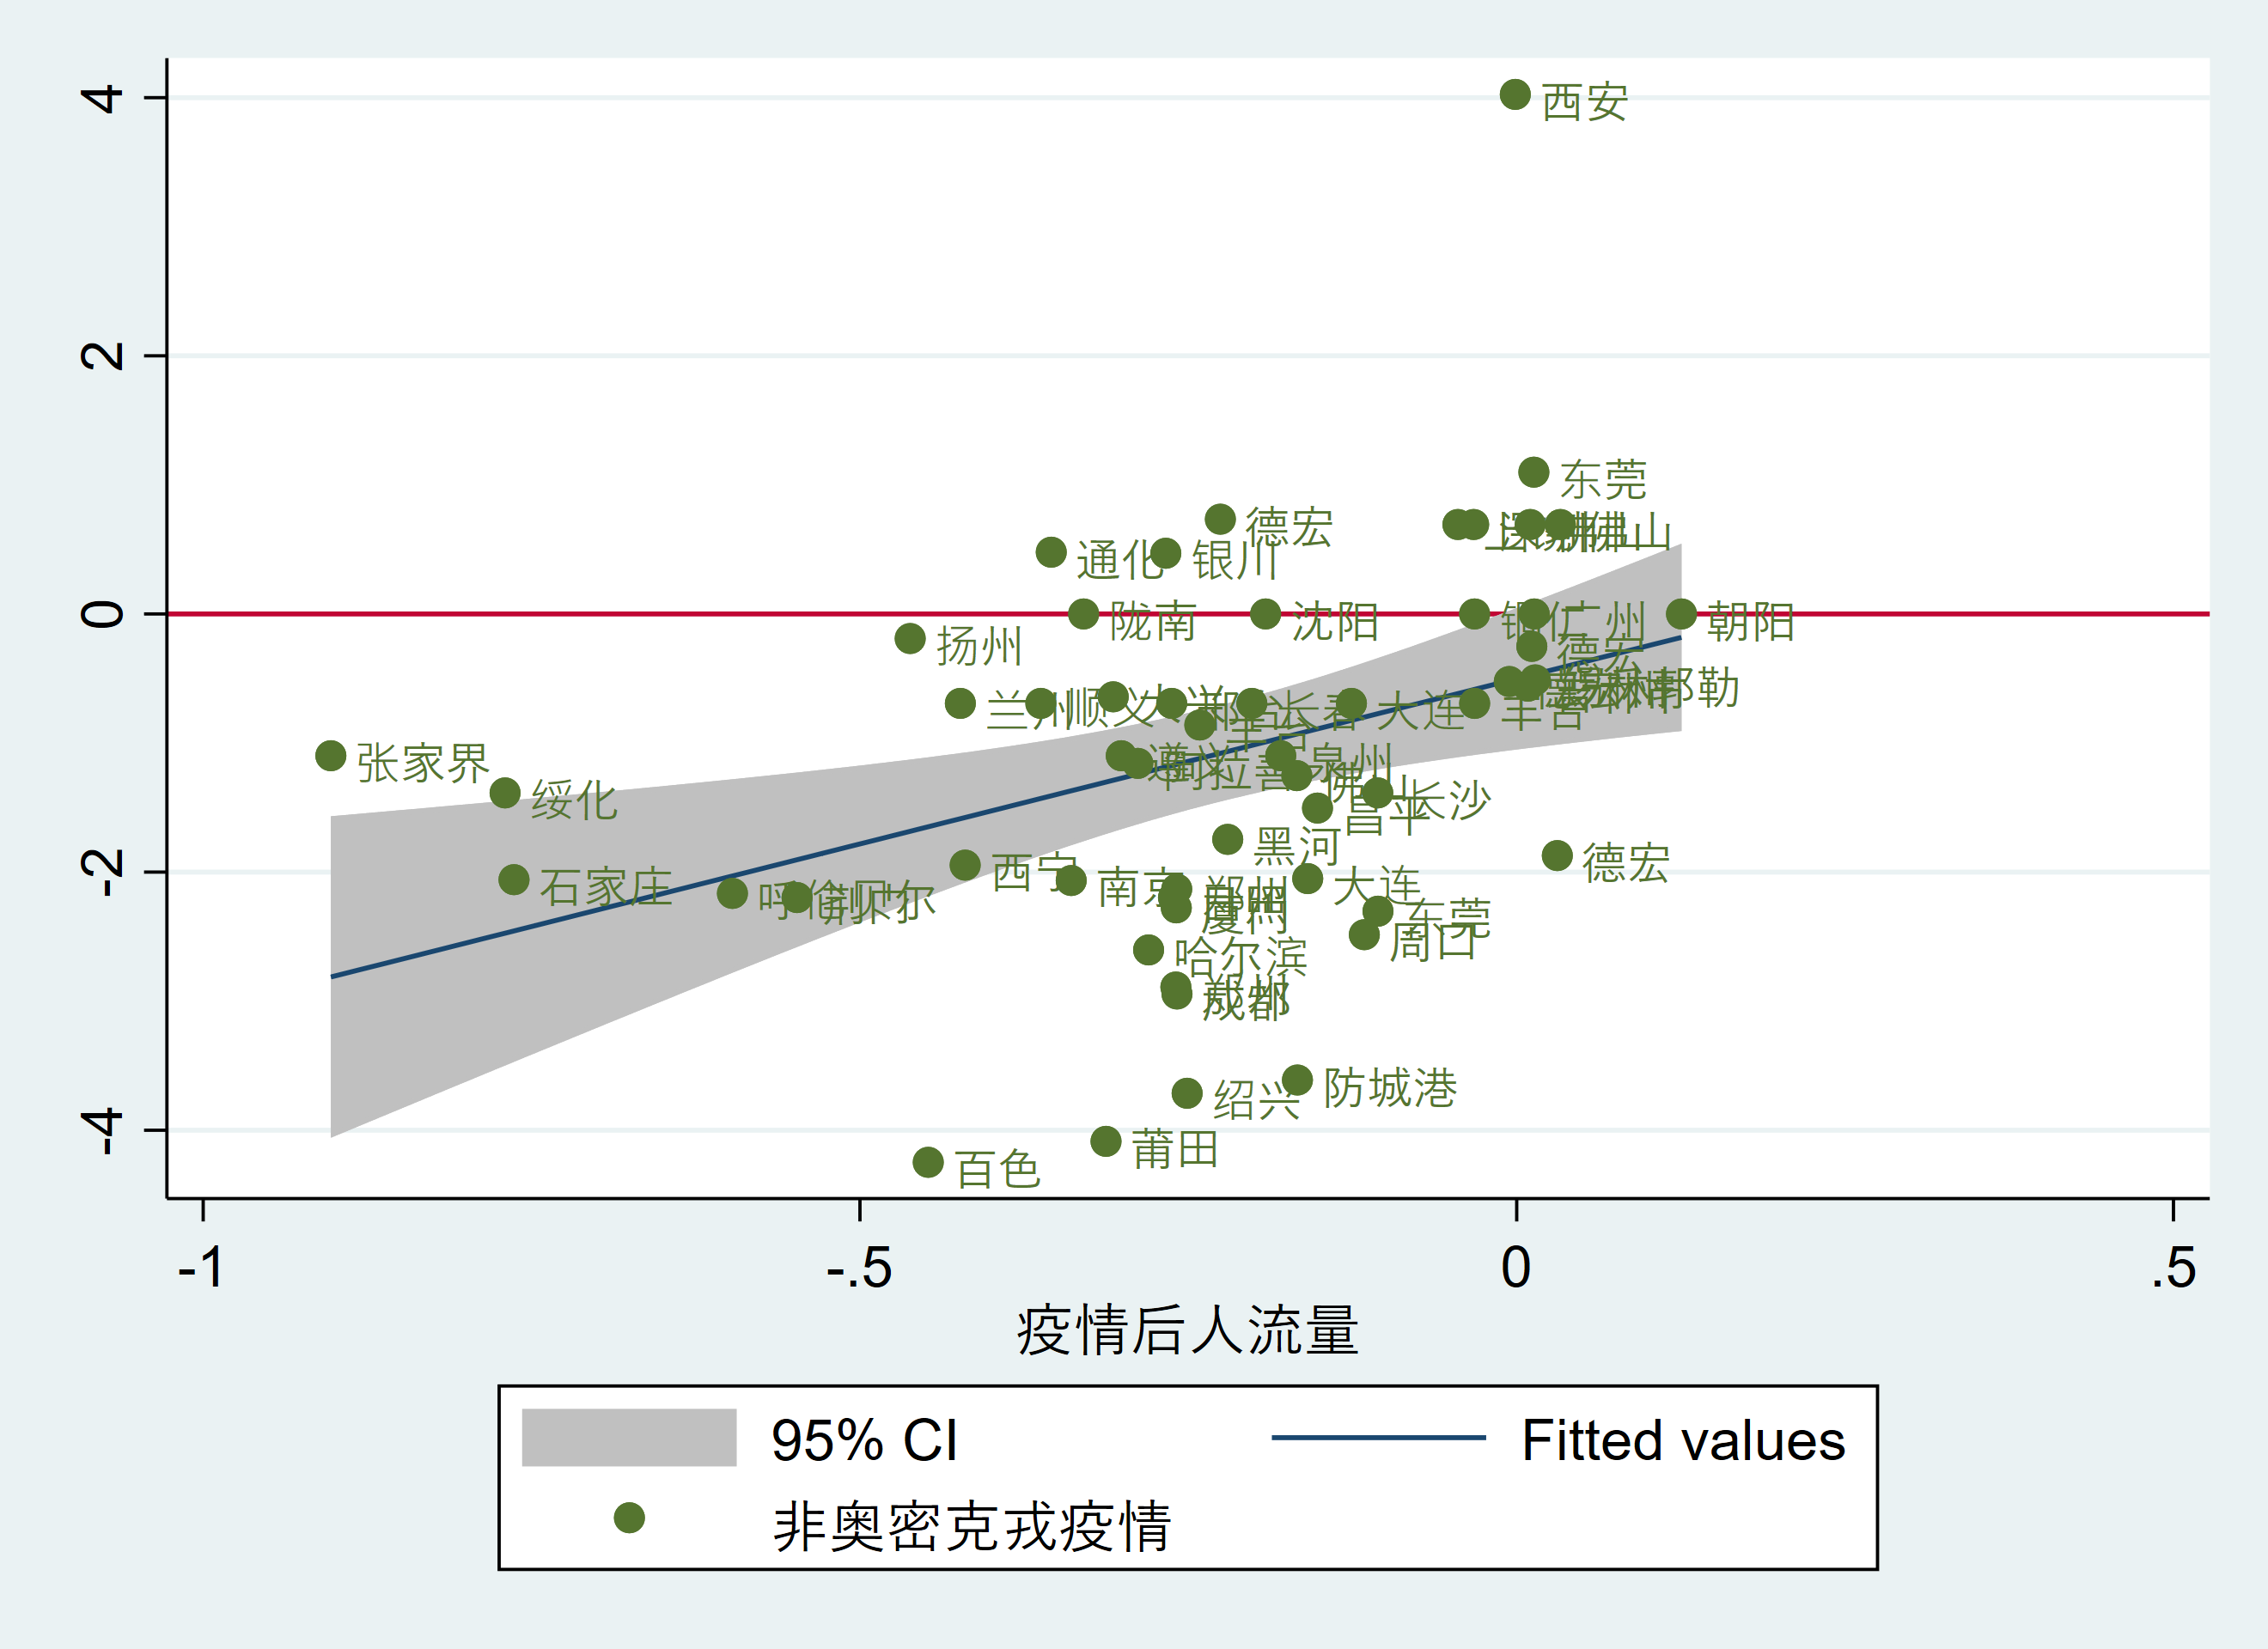Click the 石家庄 scatter point
The image size is (2268, 1649).
514,880
